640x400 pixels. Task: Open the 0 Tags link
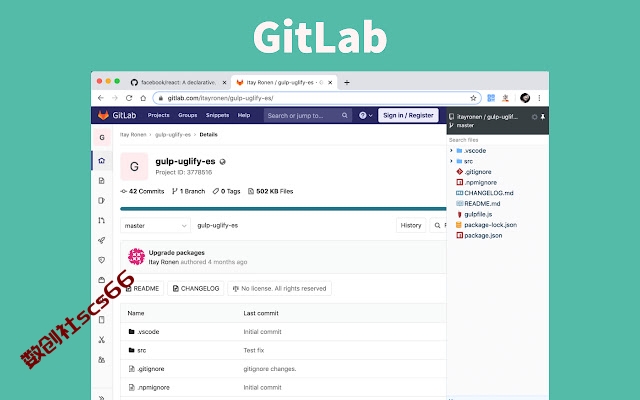(227, 191)
